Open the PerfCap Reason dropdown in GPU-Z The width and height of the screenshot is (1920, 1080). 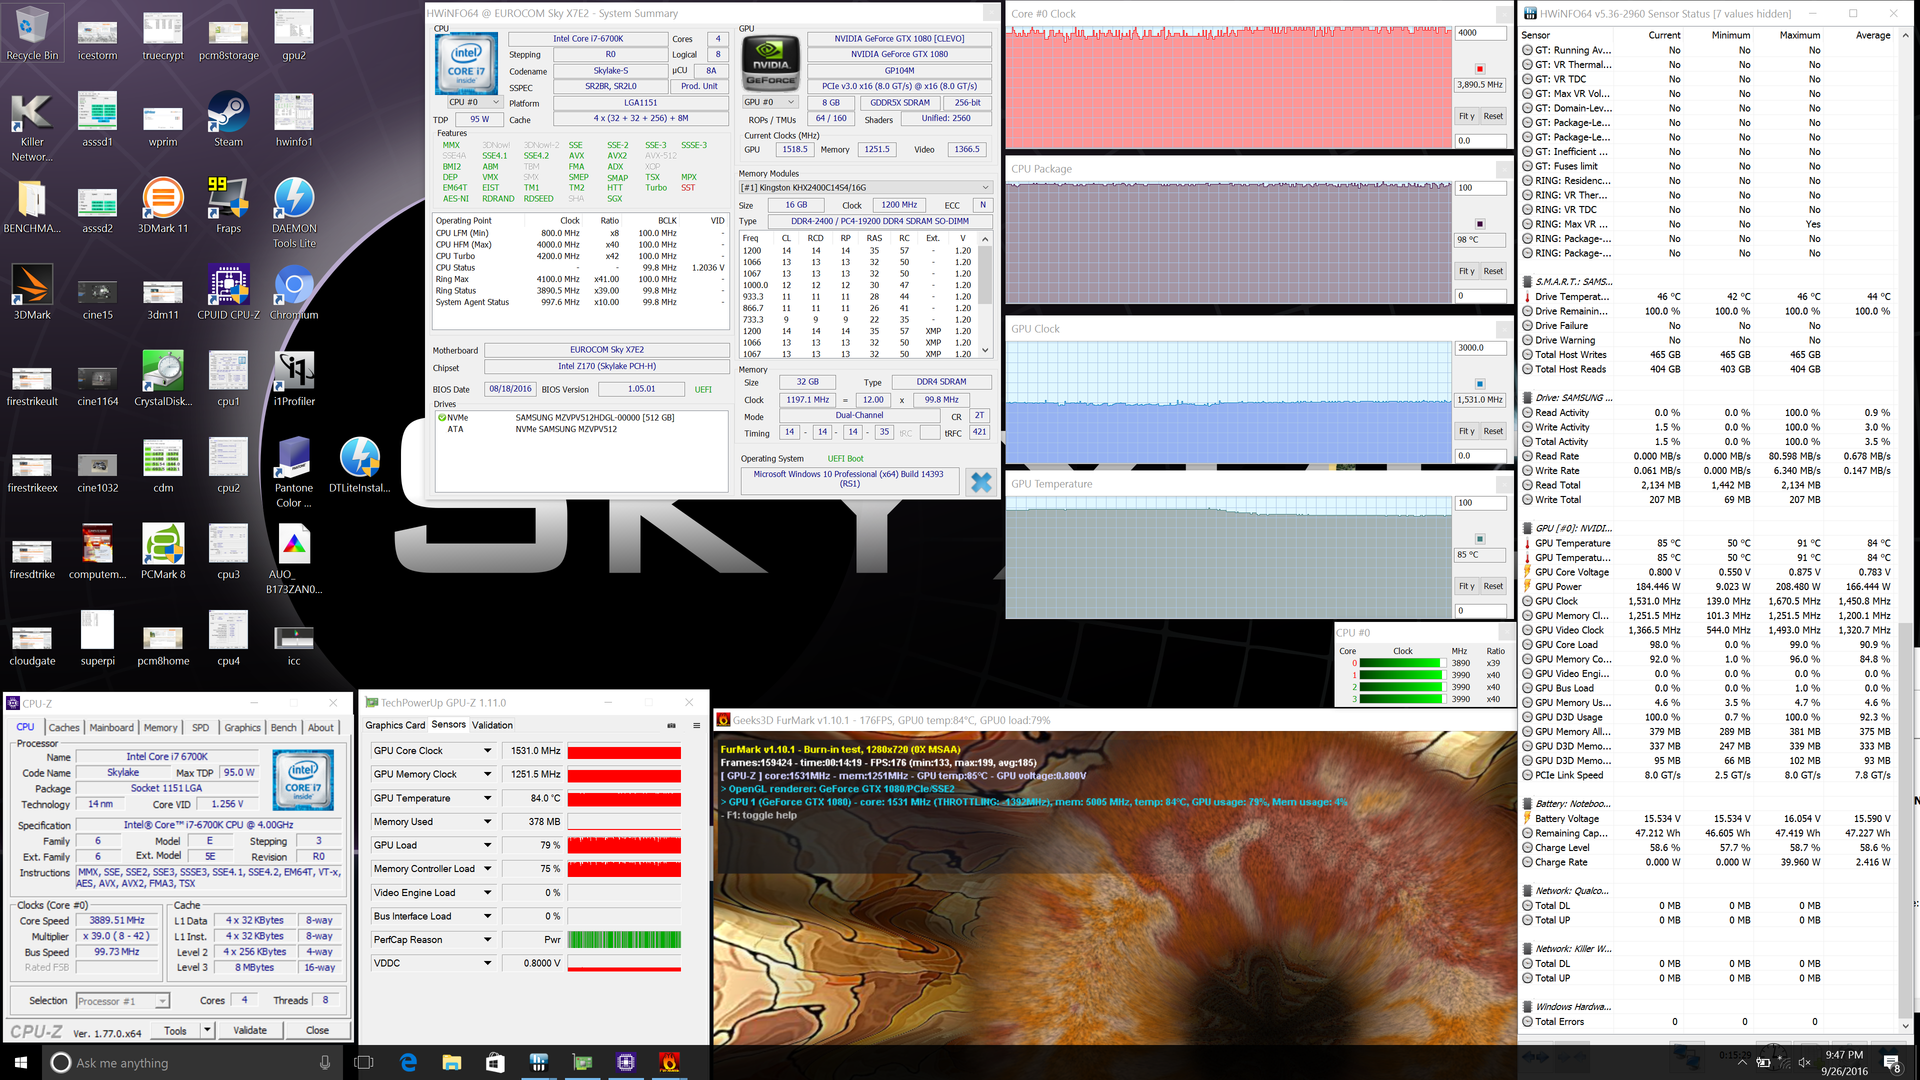coord(488,940)
